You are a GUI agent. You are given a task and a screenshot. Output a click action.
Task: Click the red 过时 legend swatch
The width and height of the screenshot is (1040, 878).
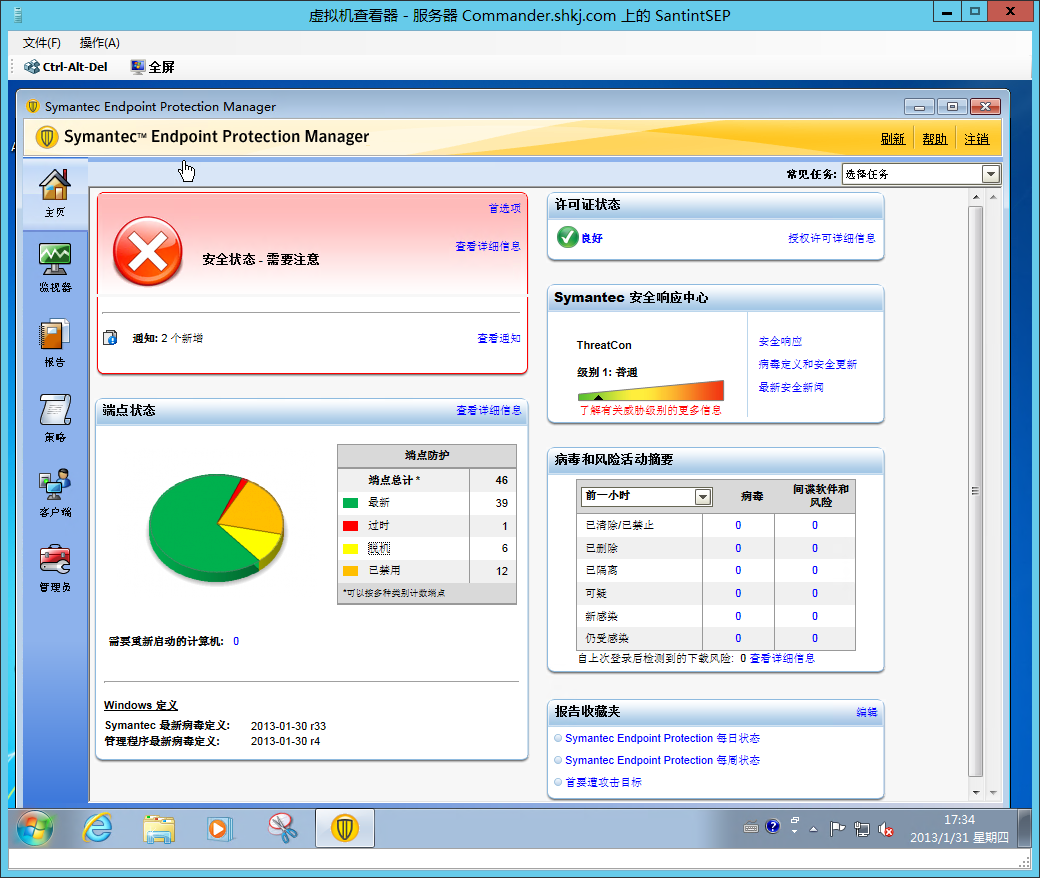tap(350, 526)
